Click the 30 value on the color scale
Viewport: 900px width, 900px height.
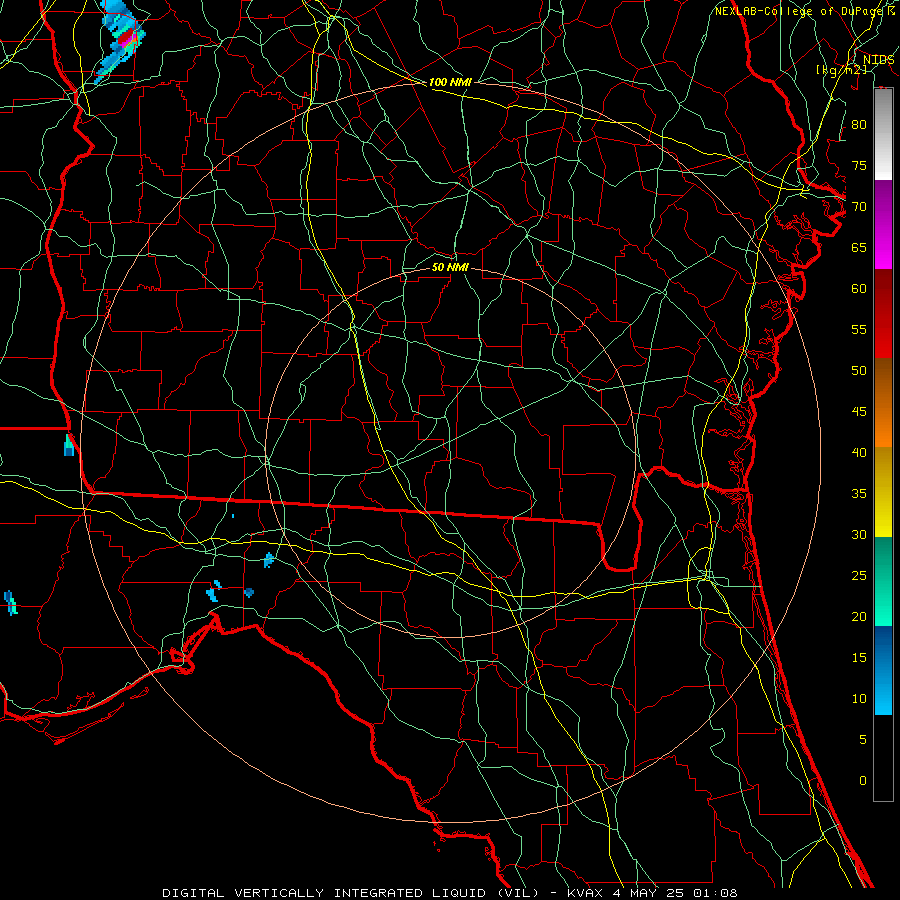859,534
